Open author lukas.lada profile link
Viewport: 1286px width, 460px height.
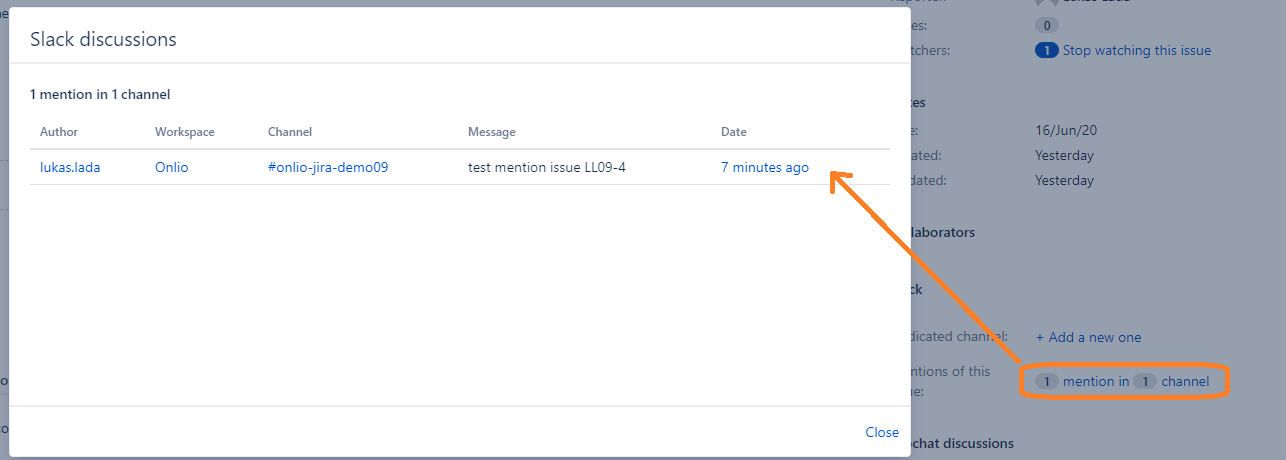[x=70, y=168]
